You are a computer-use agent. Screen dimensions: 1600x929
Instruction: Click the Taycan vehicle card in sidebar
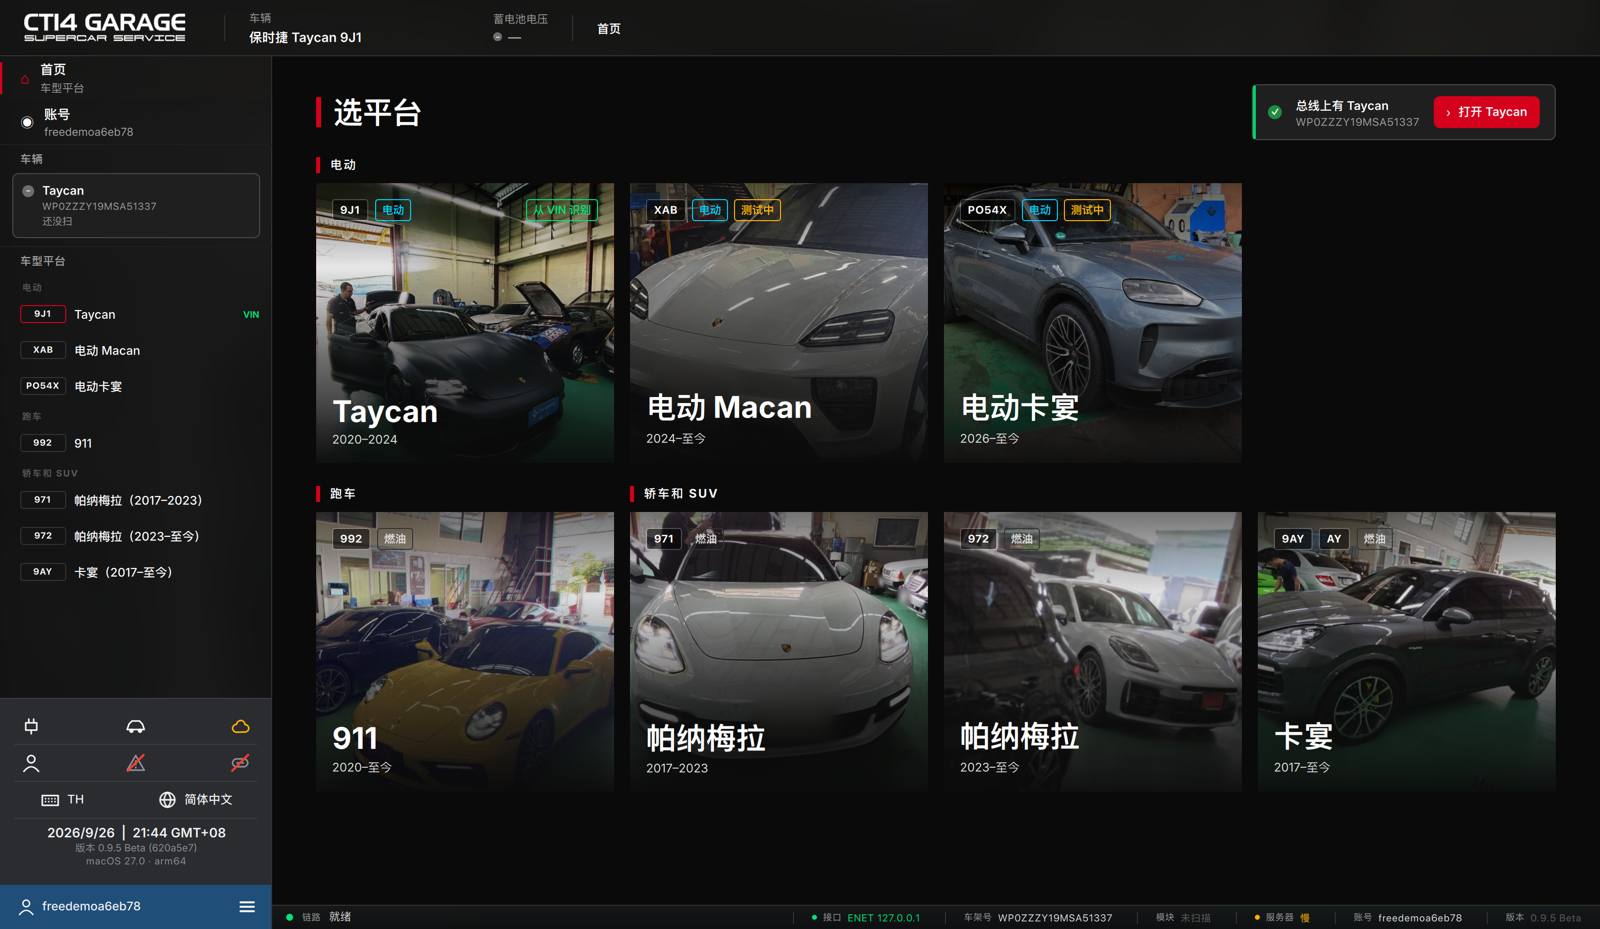coord(136,206)
